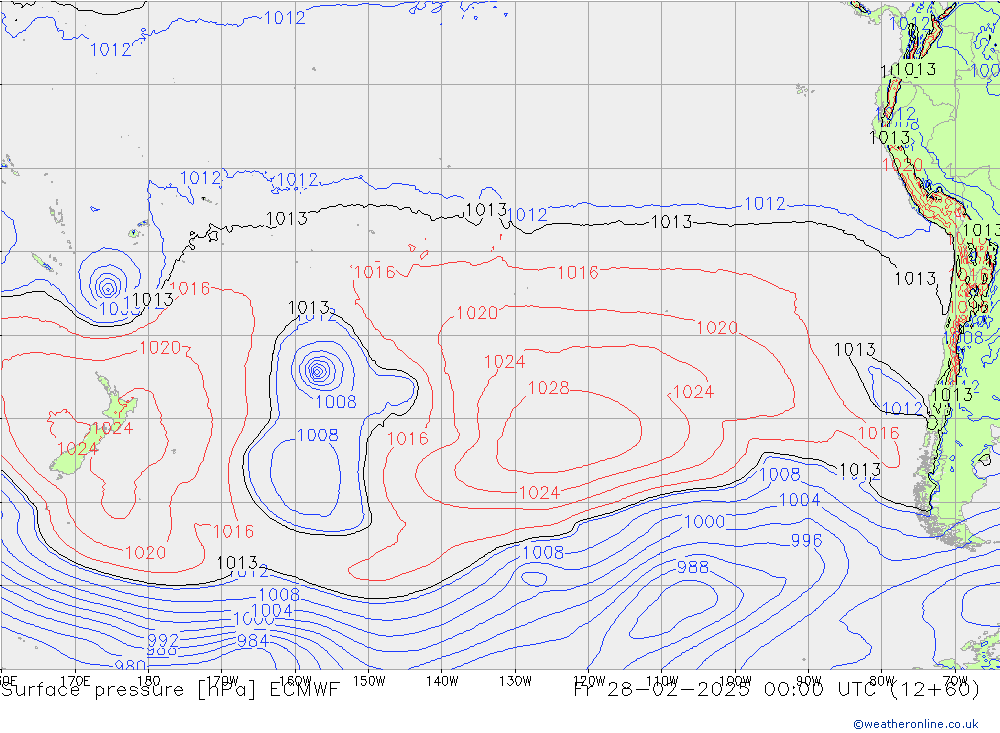Click the 130W longitude label
The height and width of the screenshot is (733, 1000).
tap(514, 680)
